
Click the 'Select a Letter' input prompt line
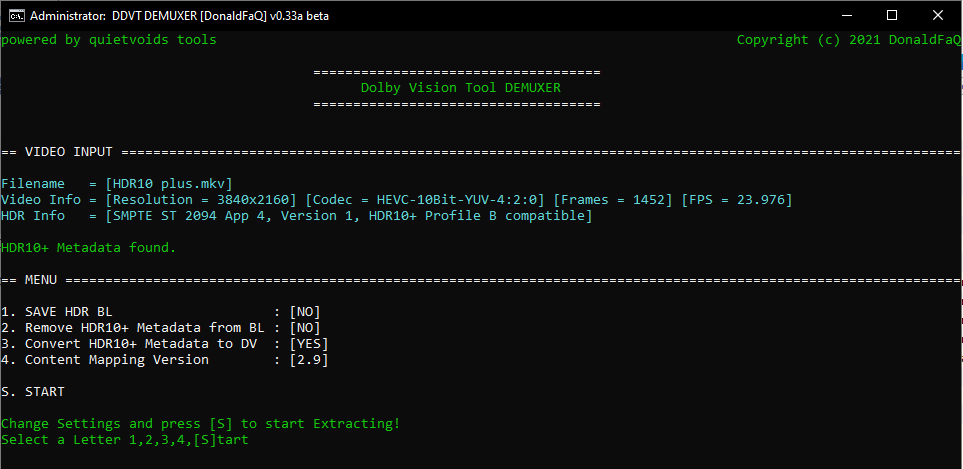(x=125, y=439)
